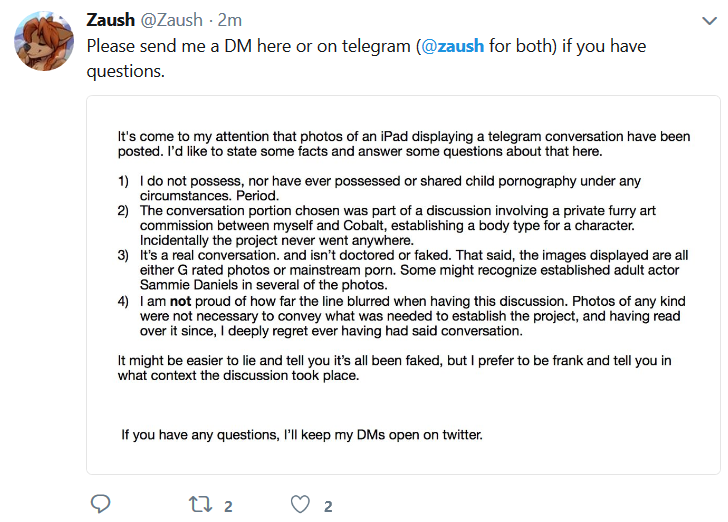Click the retweet count number 2

(x=228, y=506)
